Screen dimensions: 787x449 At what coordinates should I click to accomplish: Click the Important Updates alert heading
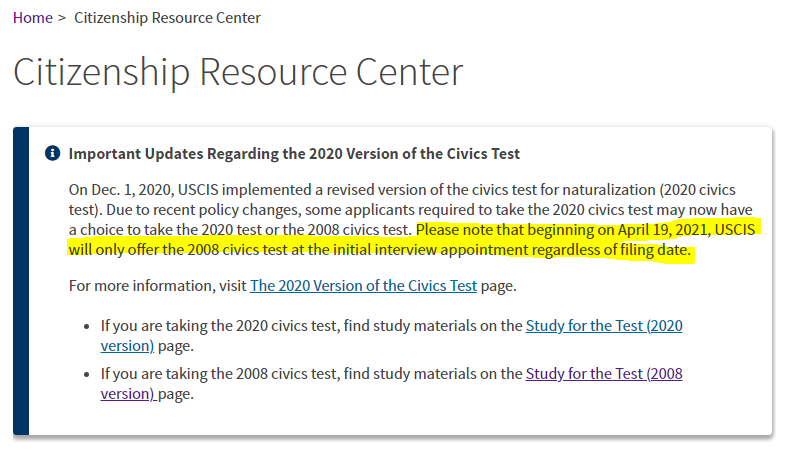294,154
